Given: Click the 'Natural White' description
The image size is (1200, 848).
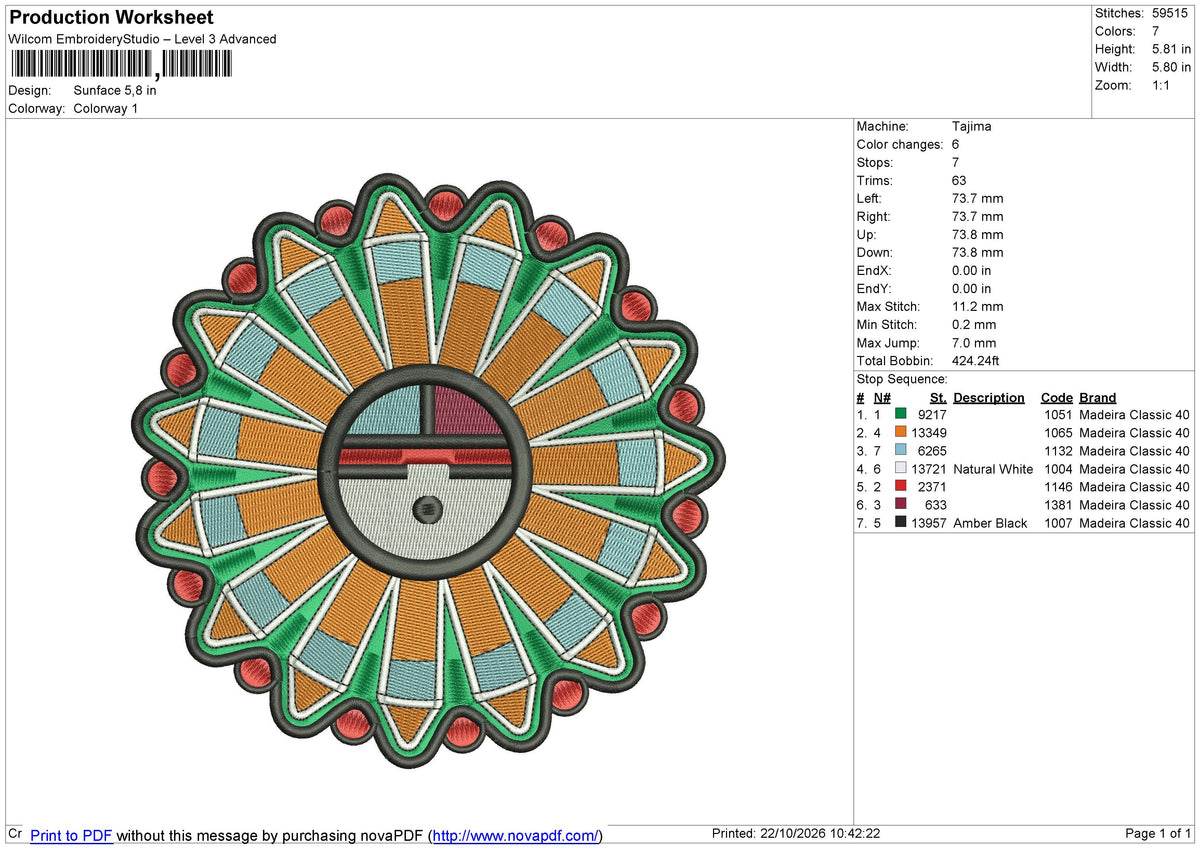Looking at the screenshot, I should tap(993, 469).
